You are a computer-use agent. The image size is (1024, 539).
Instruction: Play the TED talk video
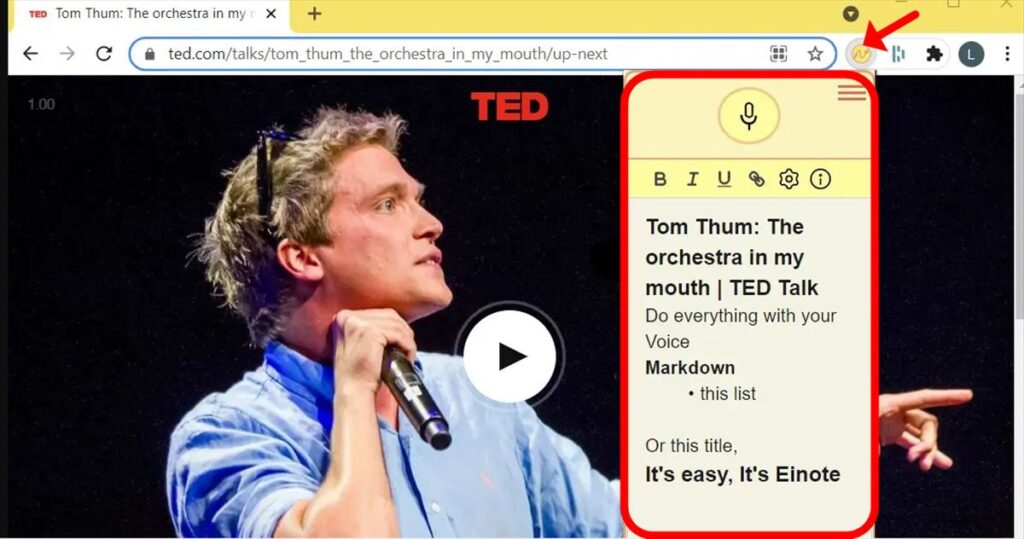pos(509,356)
